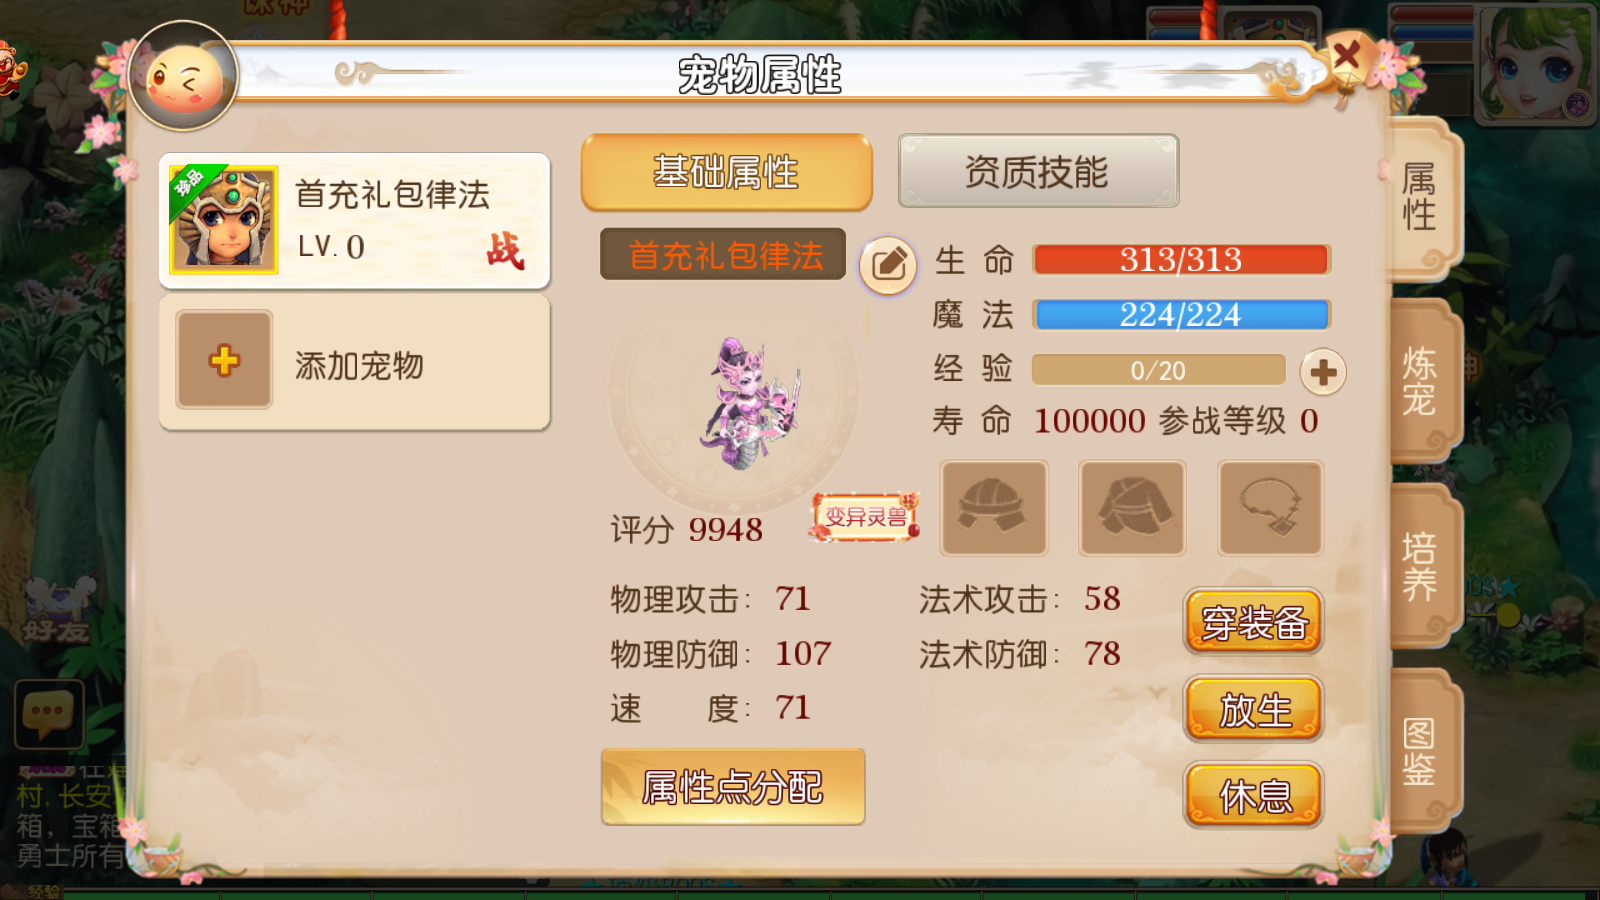The height and width of the screenshot is (900, 1600).
Task: Click the pet rename edit icon
Action: [888, 265]
